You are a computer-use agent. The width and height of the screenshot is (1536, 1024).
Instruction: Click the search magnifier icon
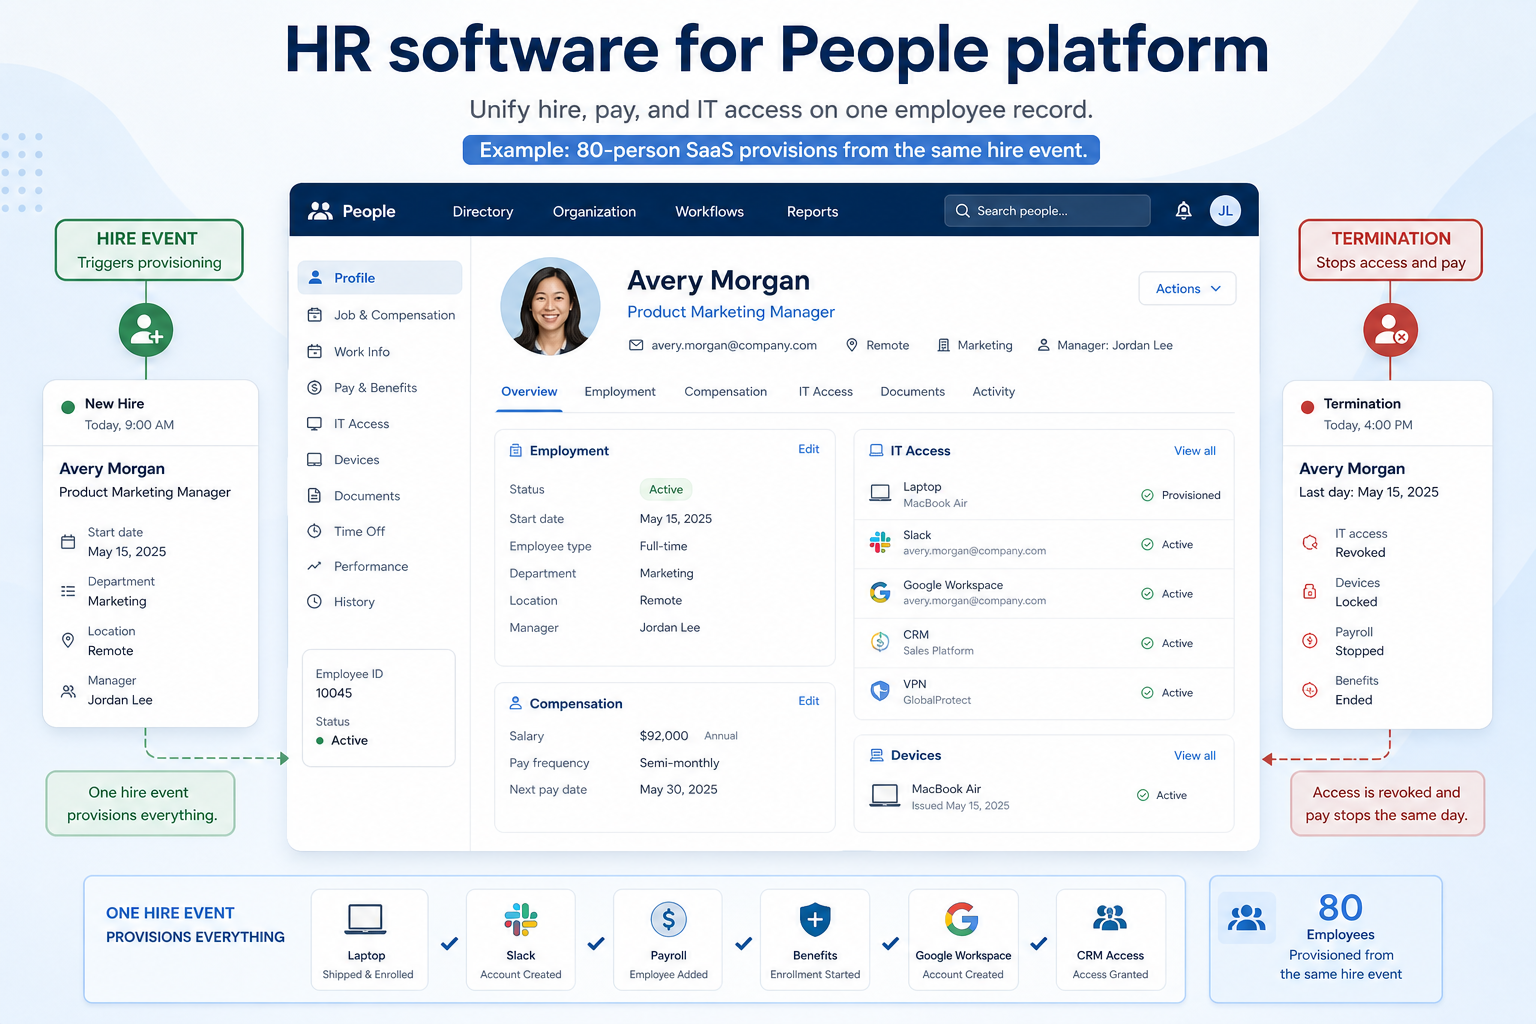pos(963,211)
